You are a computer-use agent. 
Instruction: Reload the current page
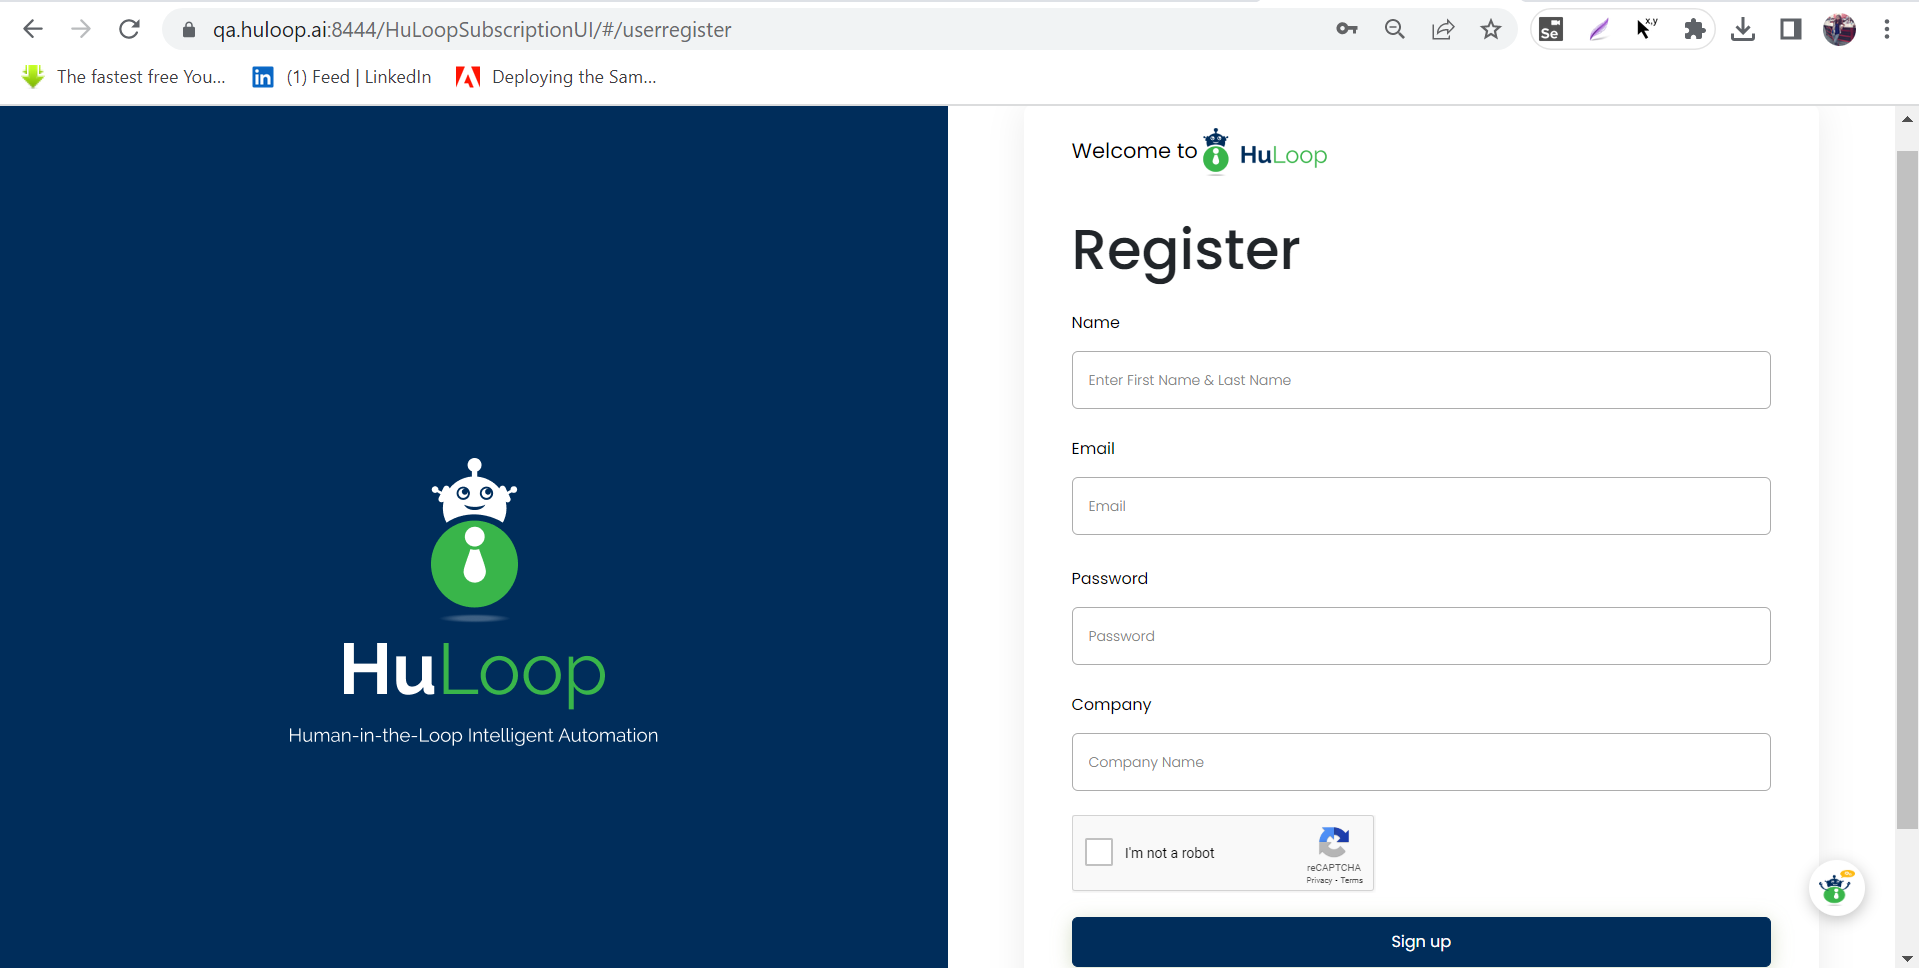click(x=129, y=29)
